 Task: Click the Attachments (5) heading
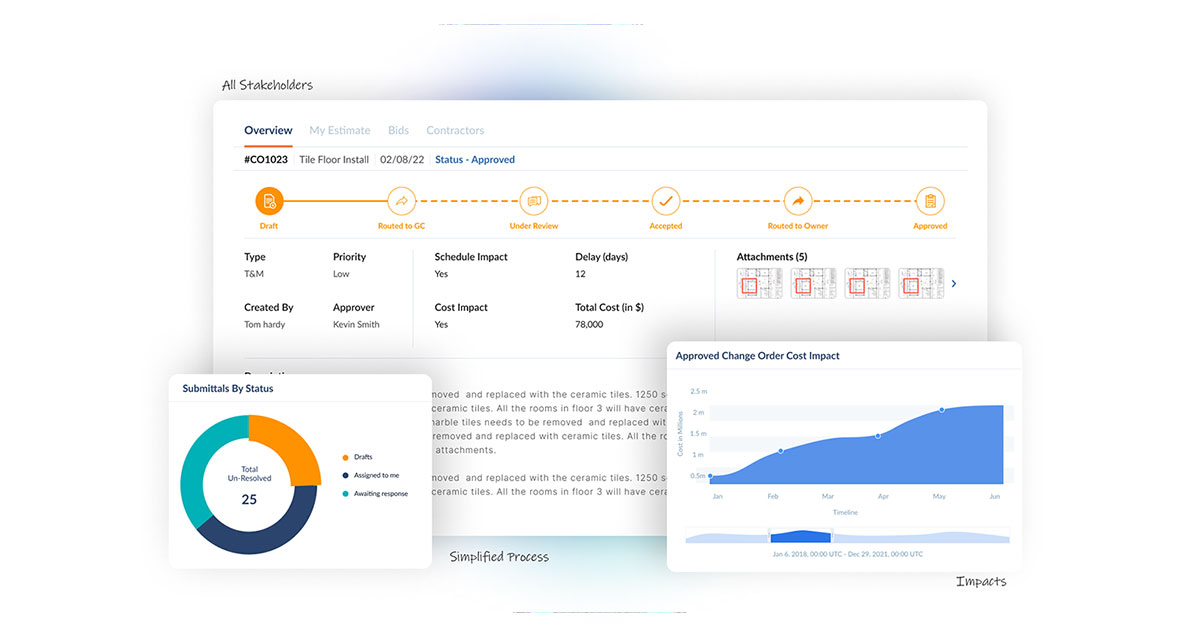pos(772,257)
